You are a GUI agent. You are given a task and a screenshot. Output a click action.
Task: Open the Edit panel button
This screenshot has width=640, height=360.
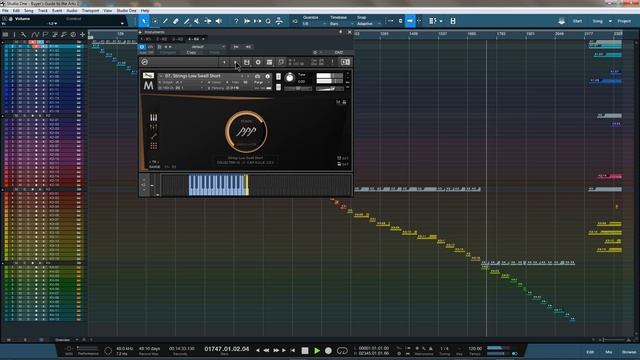tap(590, 352)
